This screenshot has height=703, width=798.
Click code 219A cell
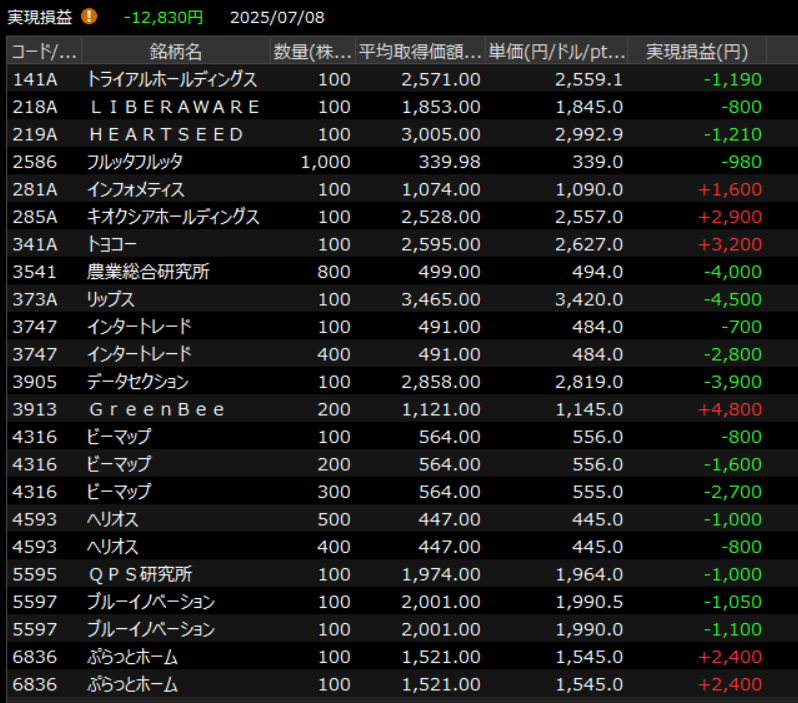coord(35,134)
